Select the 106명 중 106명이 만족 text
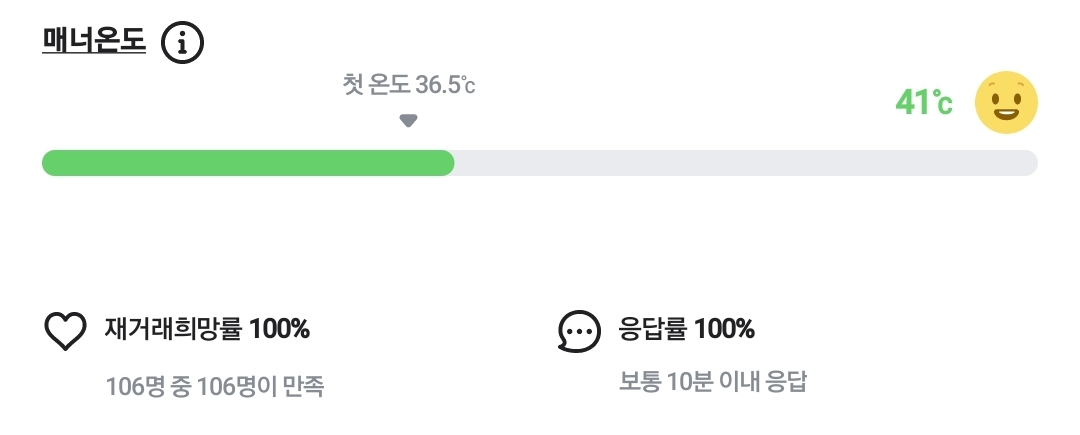Image resolution: width=1080 pixels, height=435 pixels. (215, 385)
